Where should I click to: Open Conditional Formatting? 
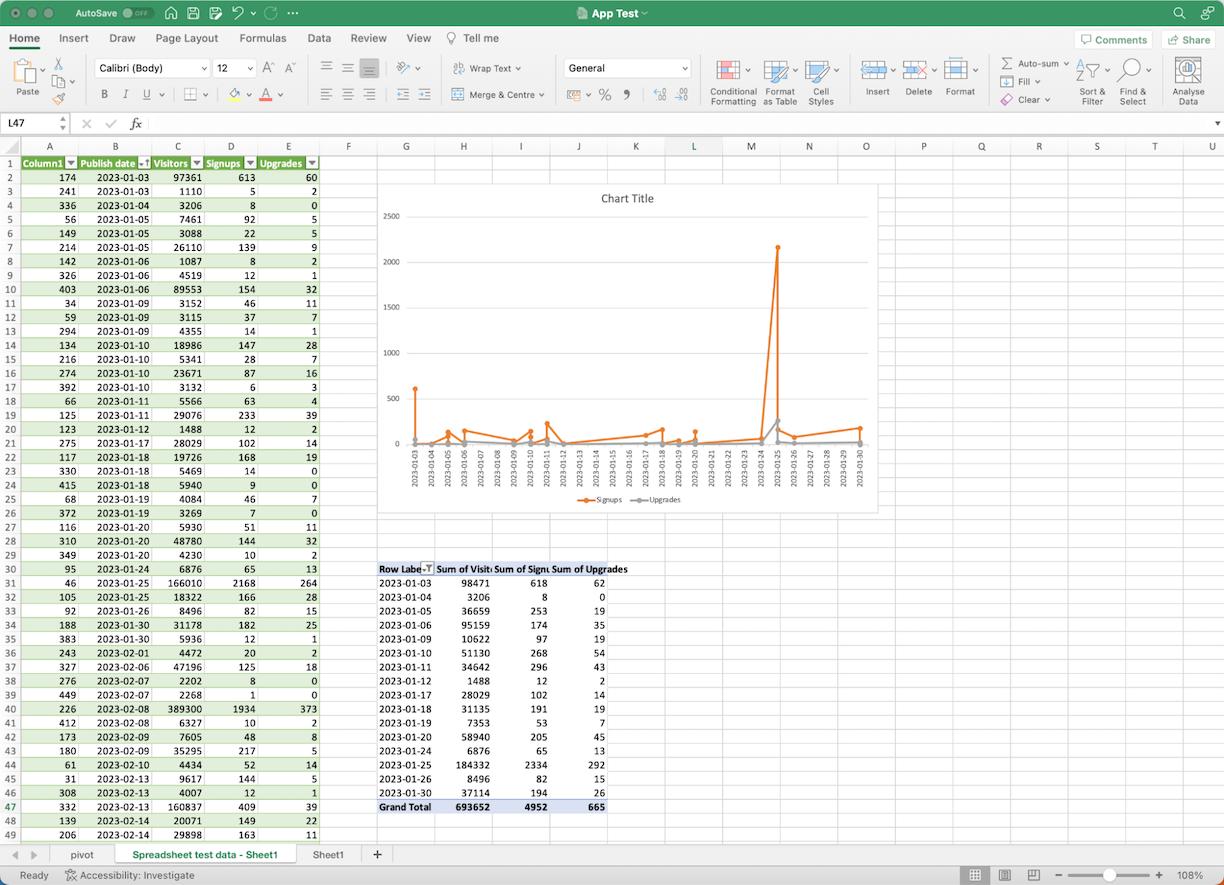click(733, 80)
